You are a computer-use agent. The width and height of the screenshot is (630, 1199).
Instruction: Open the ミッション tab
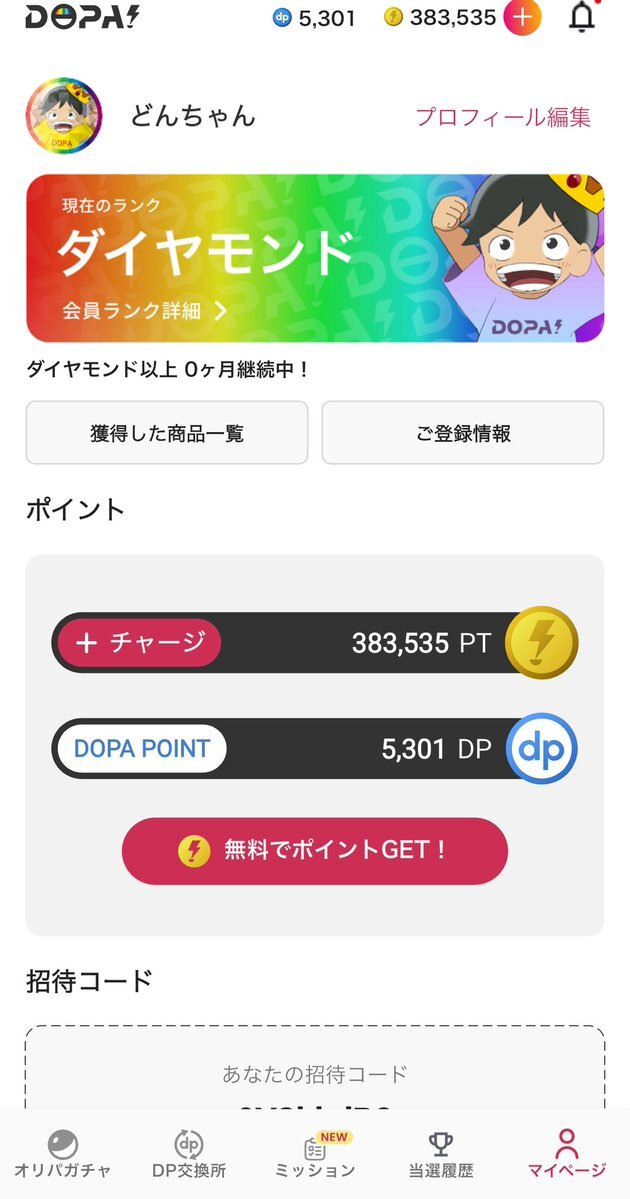pos(315,1154)
